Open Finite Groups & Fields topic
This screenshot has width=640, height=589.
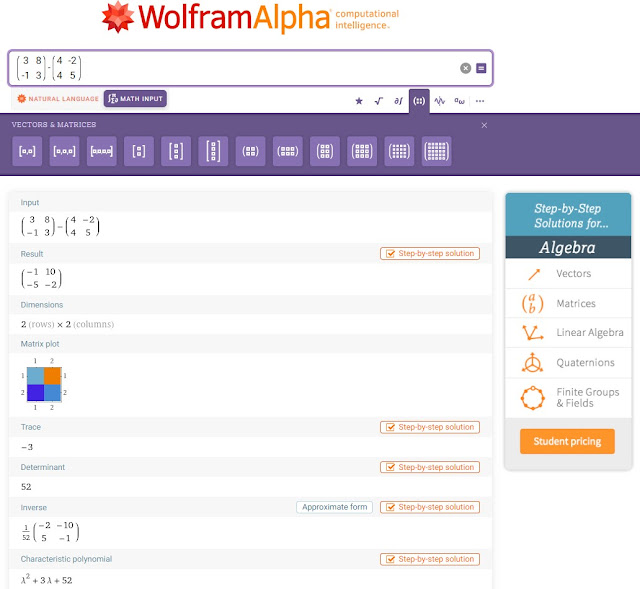click(x=568, y=398)
